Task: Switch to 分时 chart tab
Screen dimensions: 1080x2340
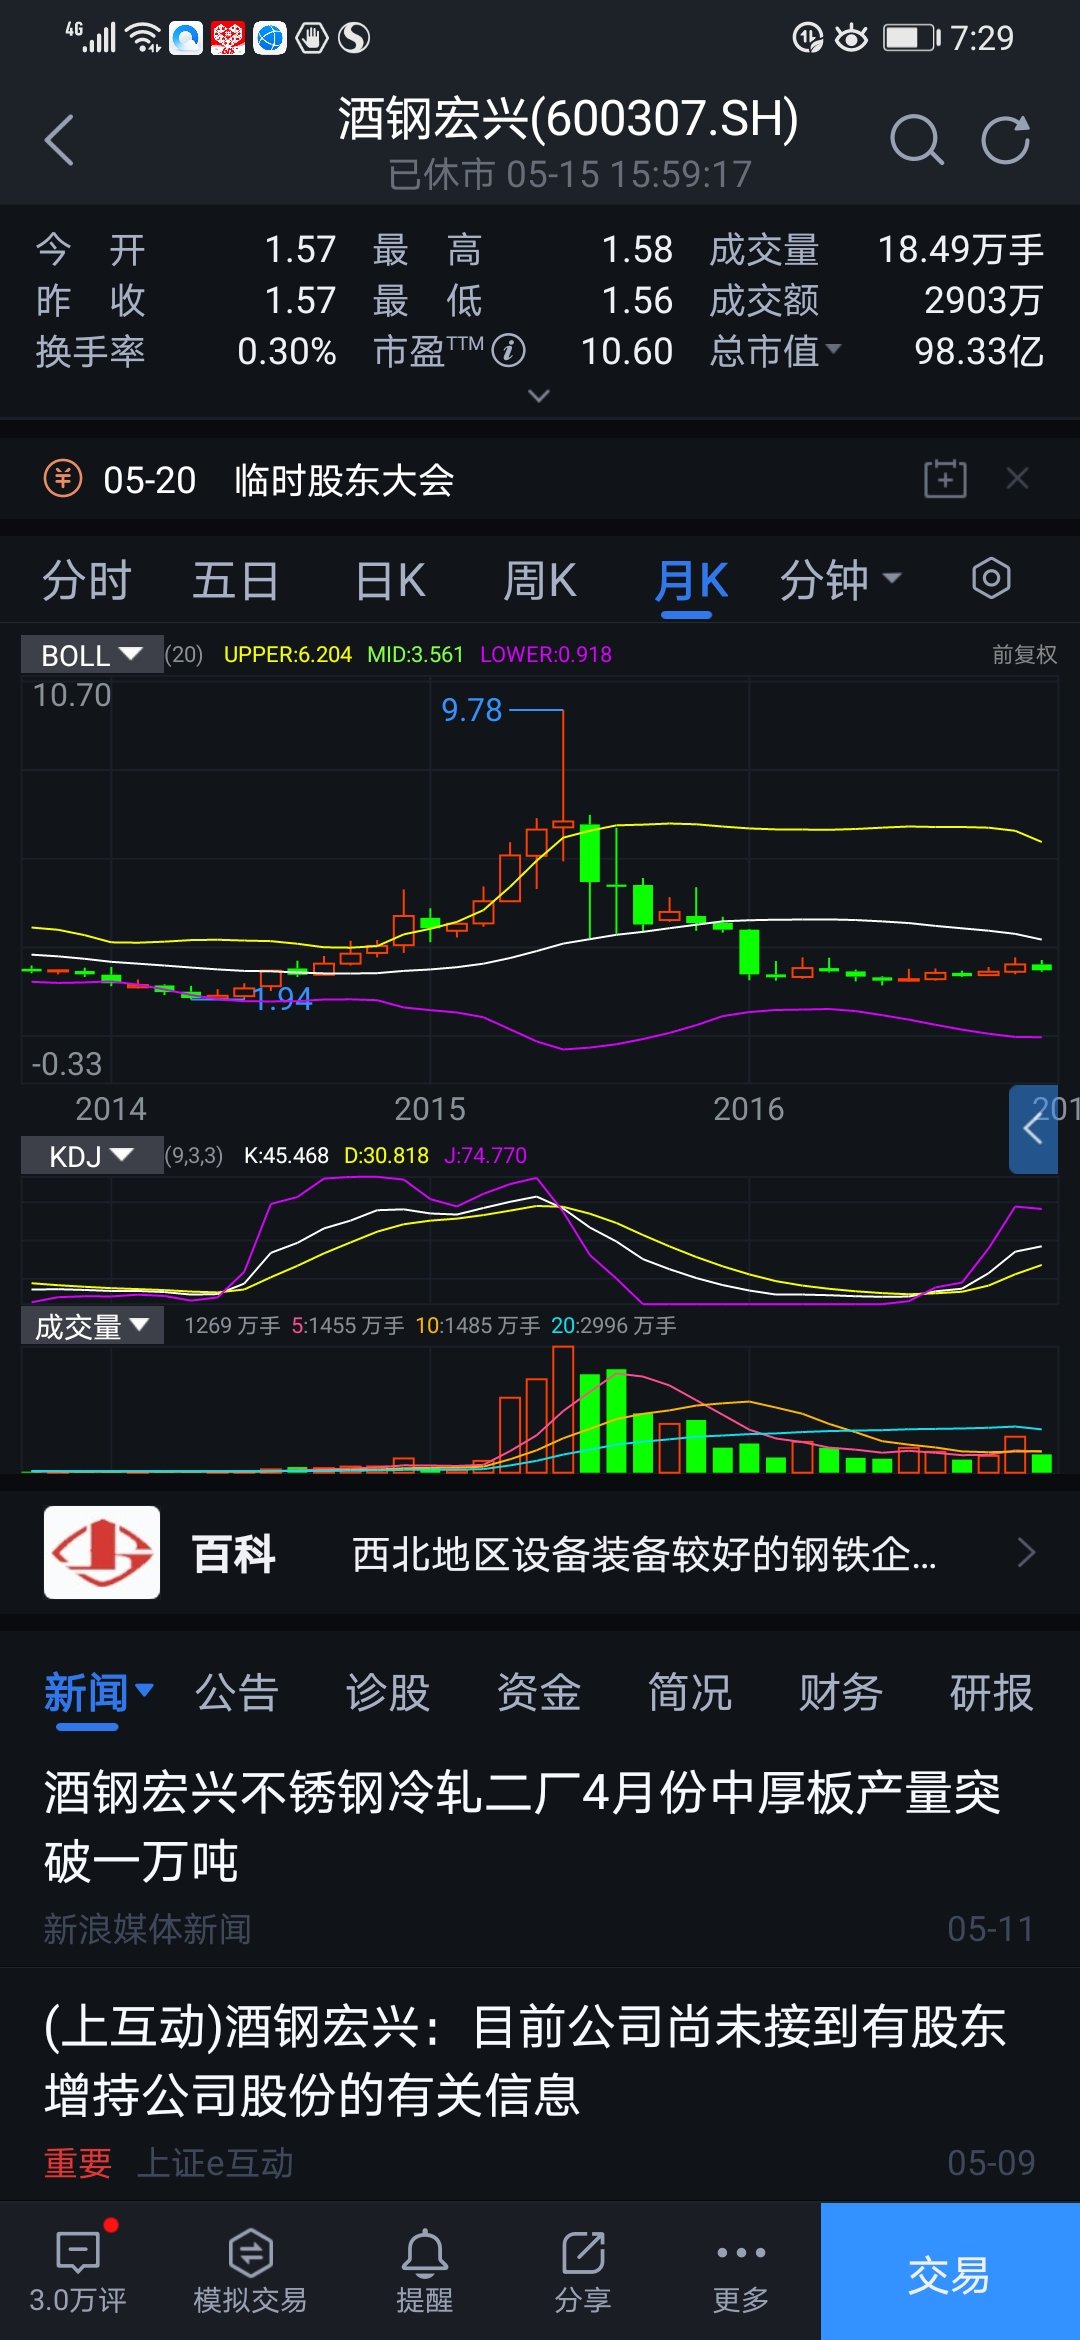Action: coord(86,580)
